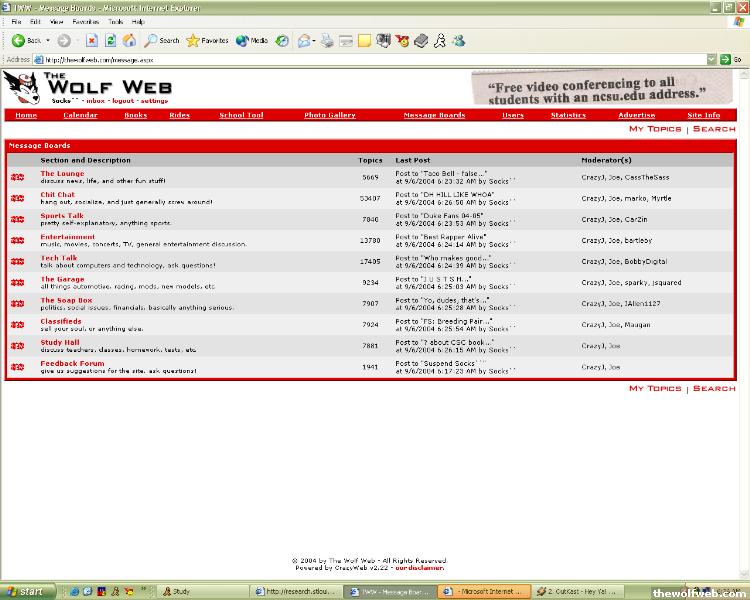Click the My Topics link at top right
Image resolution: width=750 pixels, height=600 pixels.
(655, 129)
